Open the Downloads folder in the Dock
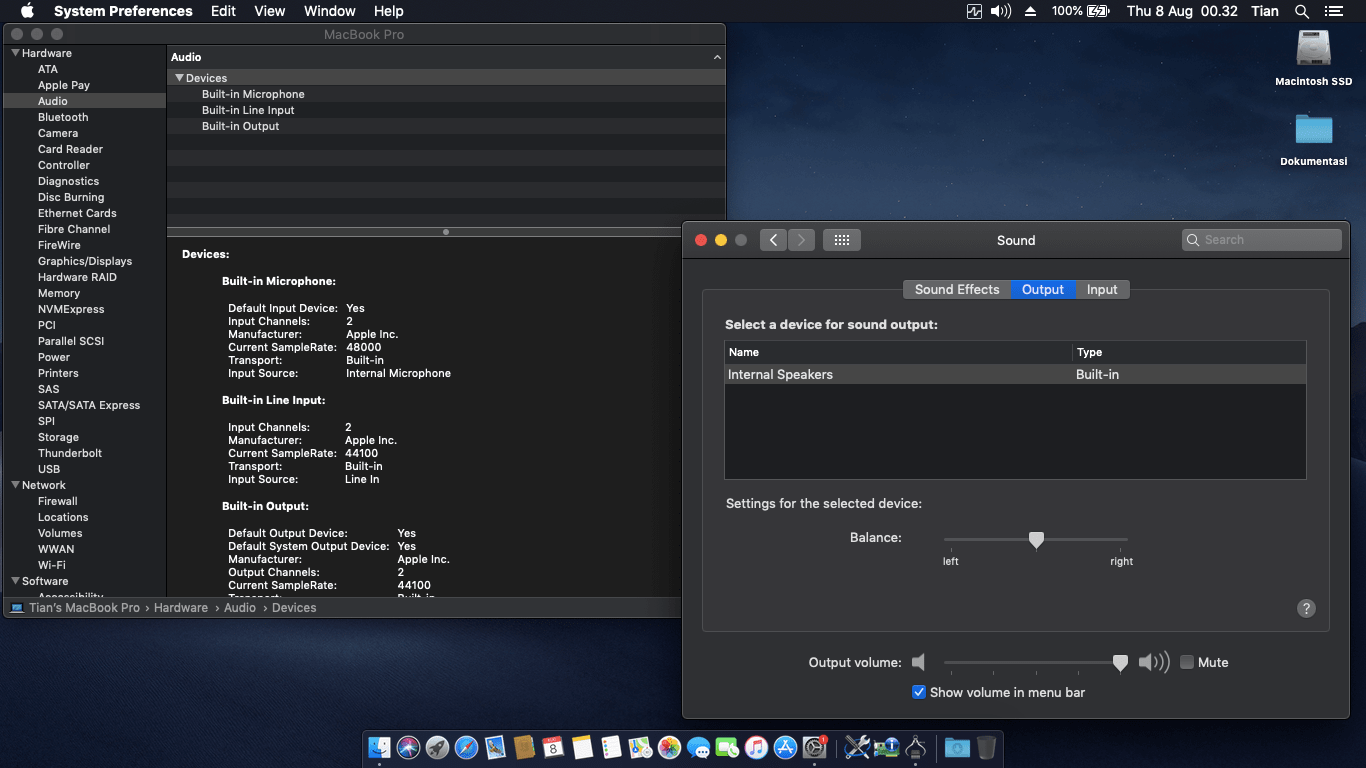This screenshot has height=768, width=1366. pyautogui.click(x=957, y=747)
